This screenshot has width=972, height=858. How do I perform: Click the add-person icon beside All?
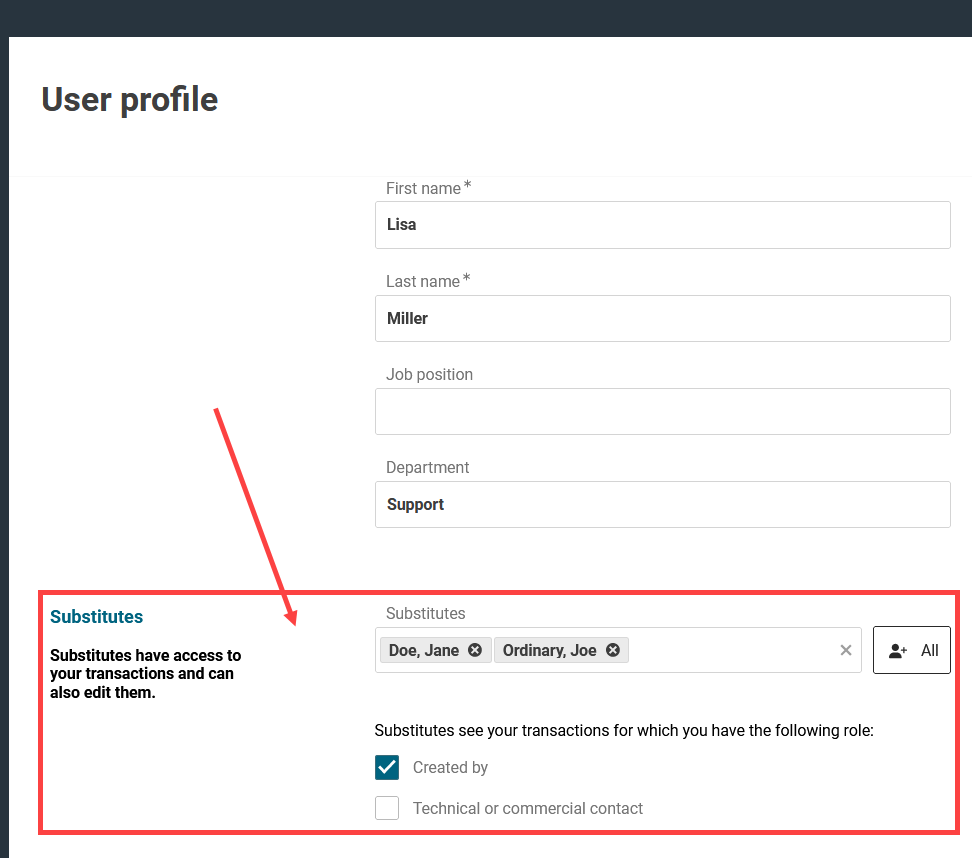[x=898, y=650]
